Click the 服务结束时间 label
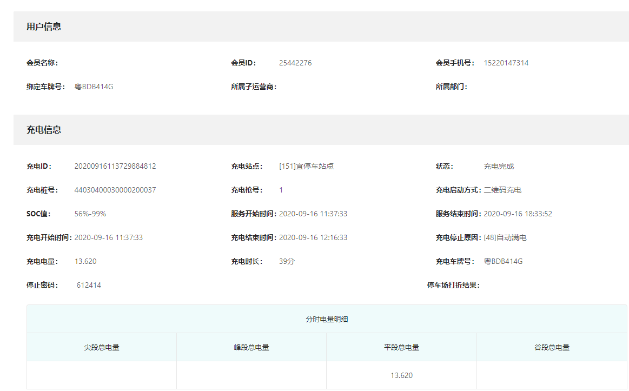629x391 pixels. pos(459,214)
